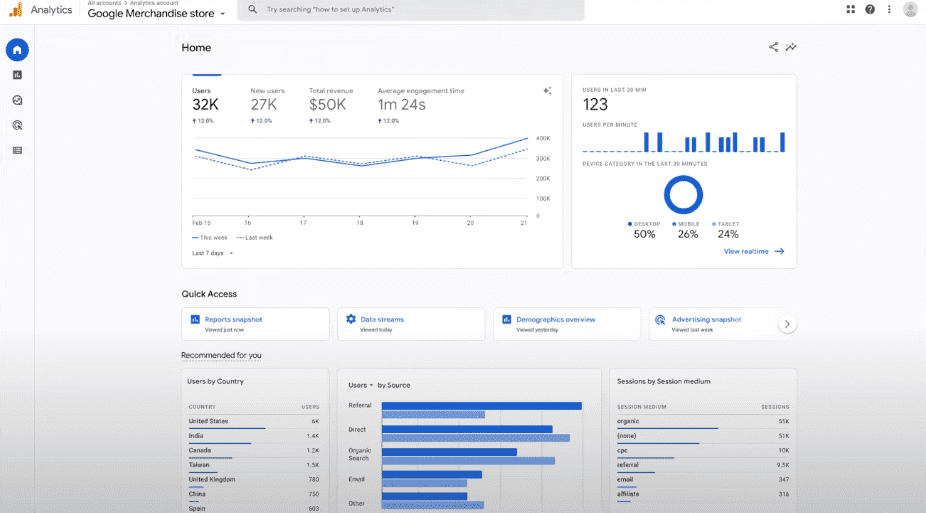
Task: Open Reports from the left sidebar
Action: pos(17,75)
